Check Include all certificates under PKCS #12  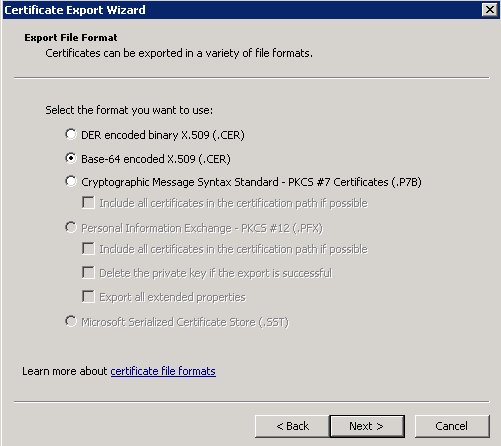click(88, 249)
